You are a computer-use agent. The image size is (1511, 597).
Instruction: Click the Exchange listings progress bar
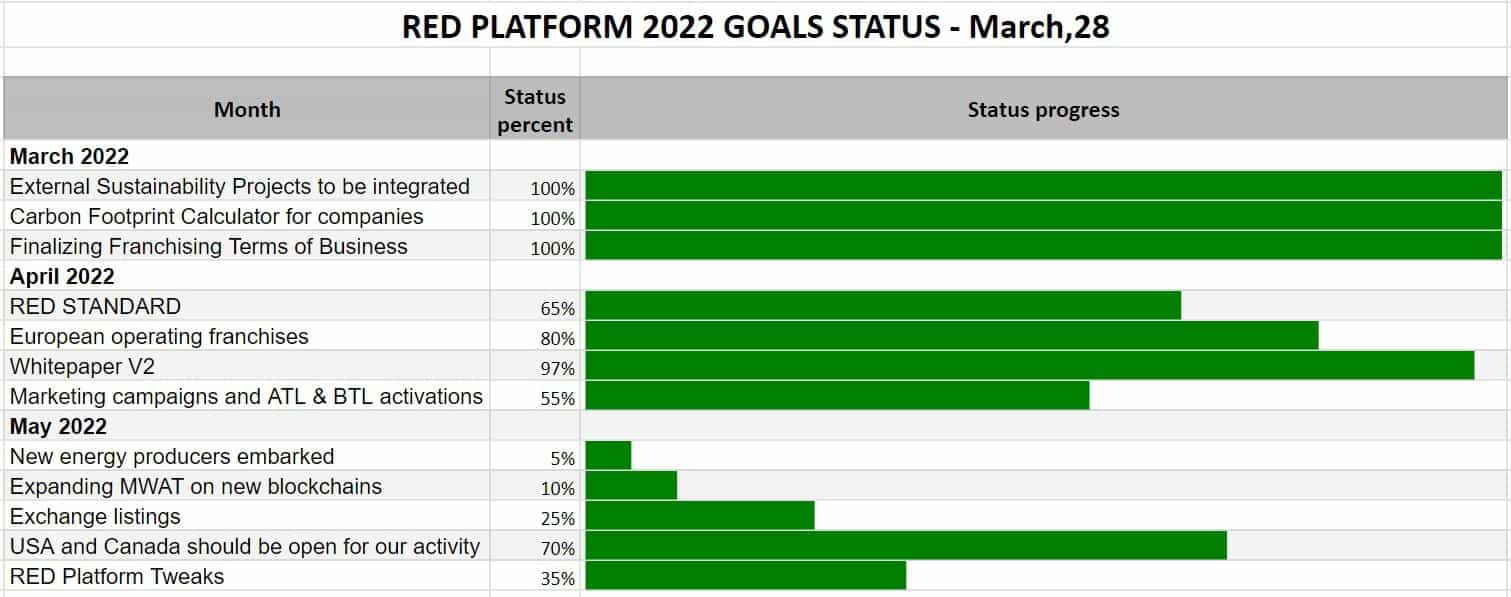700,516
